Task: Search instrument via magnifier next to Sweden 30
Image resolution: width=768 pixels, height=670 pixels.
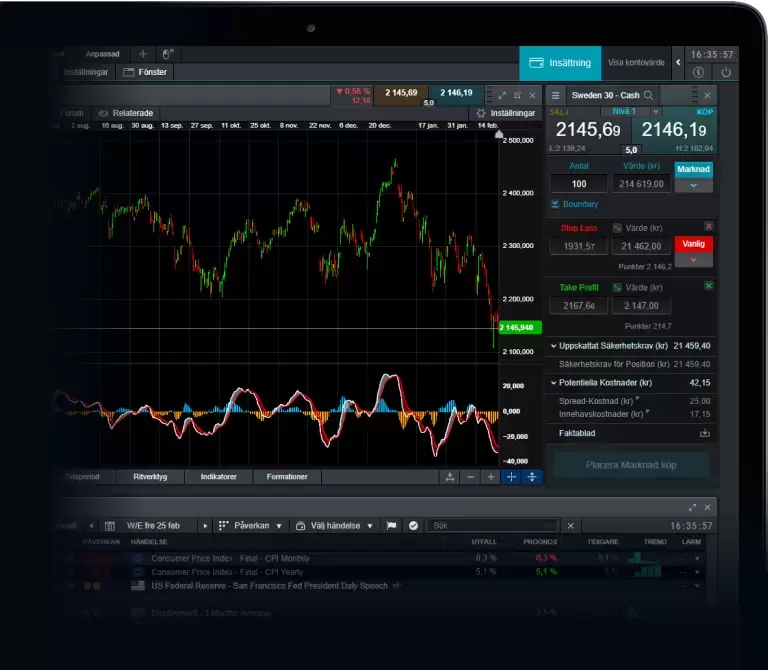Action: pos(649,95)
